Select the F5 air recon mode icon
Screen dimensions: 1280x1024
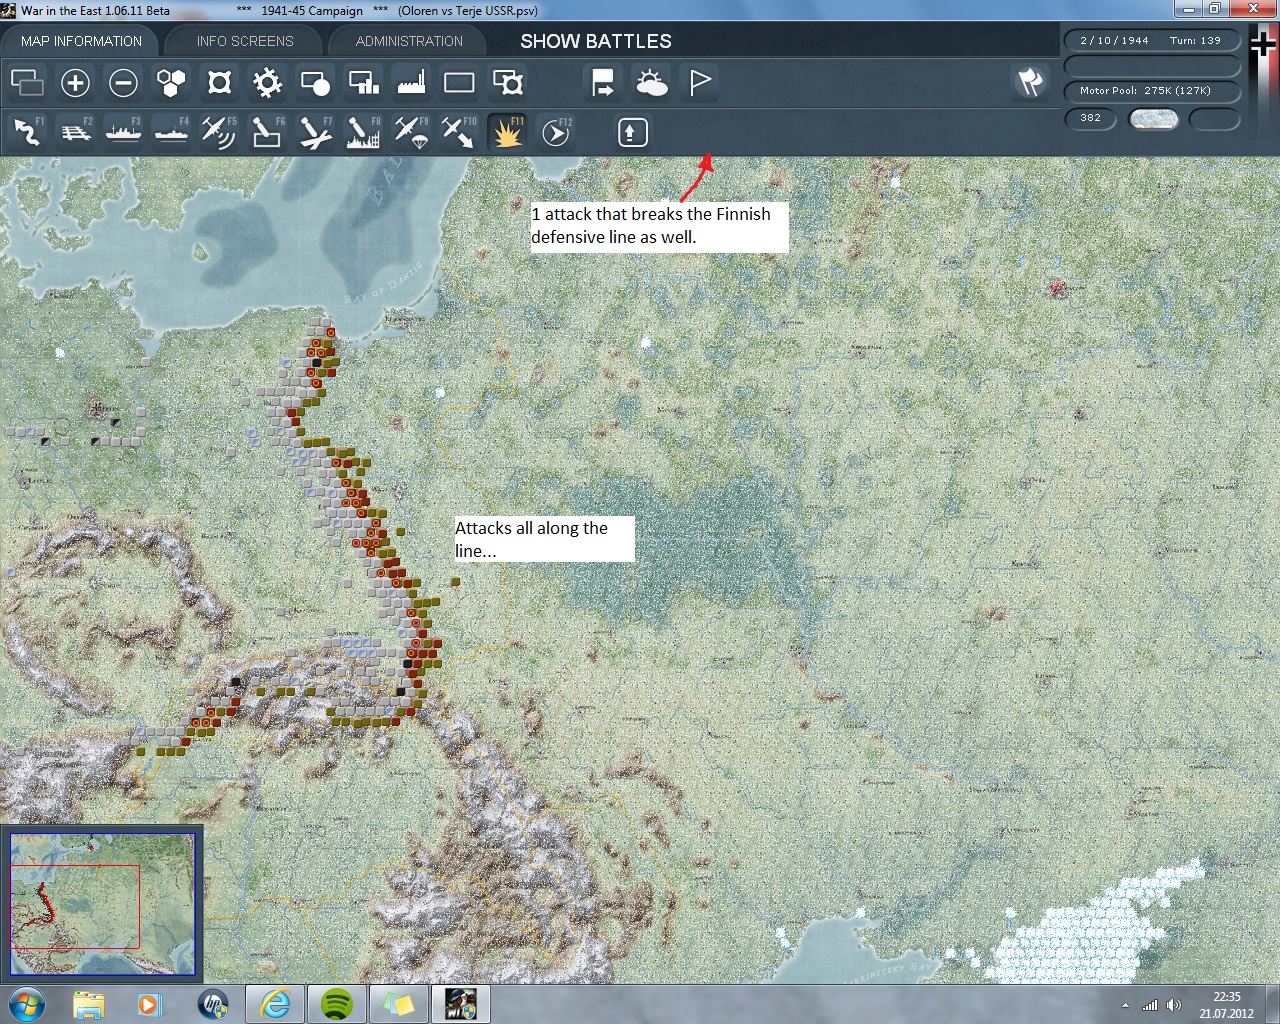[219, 132]
